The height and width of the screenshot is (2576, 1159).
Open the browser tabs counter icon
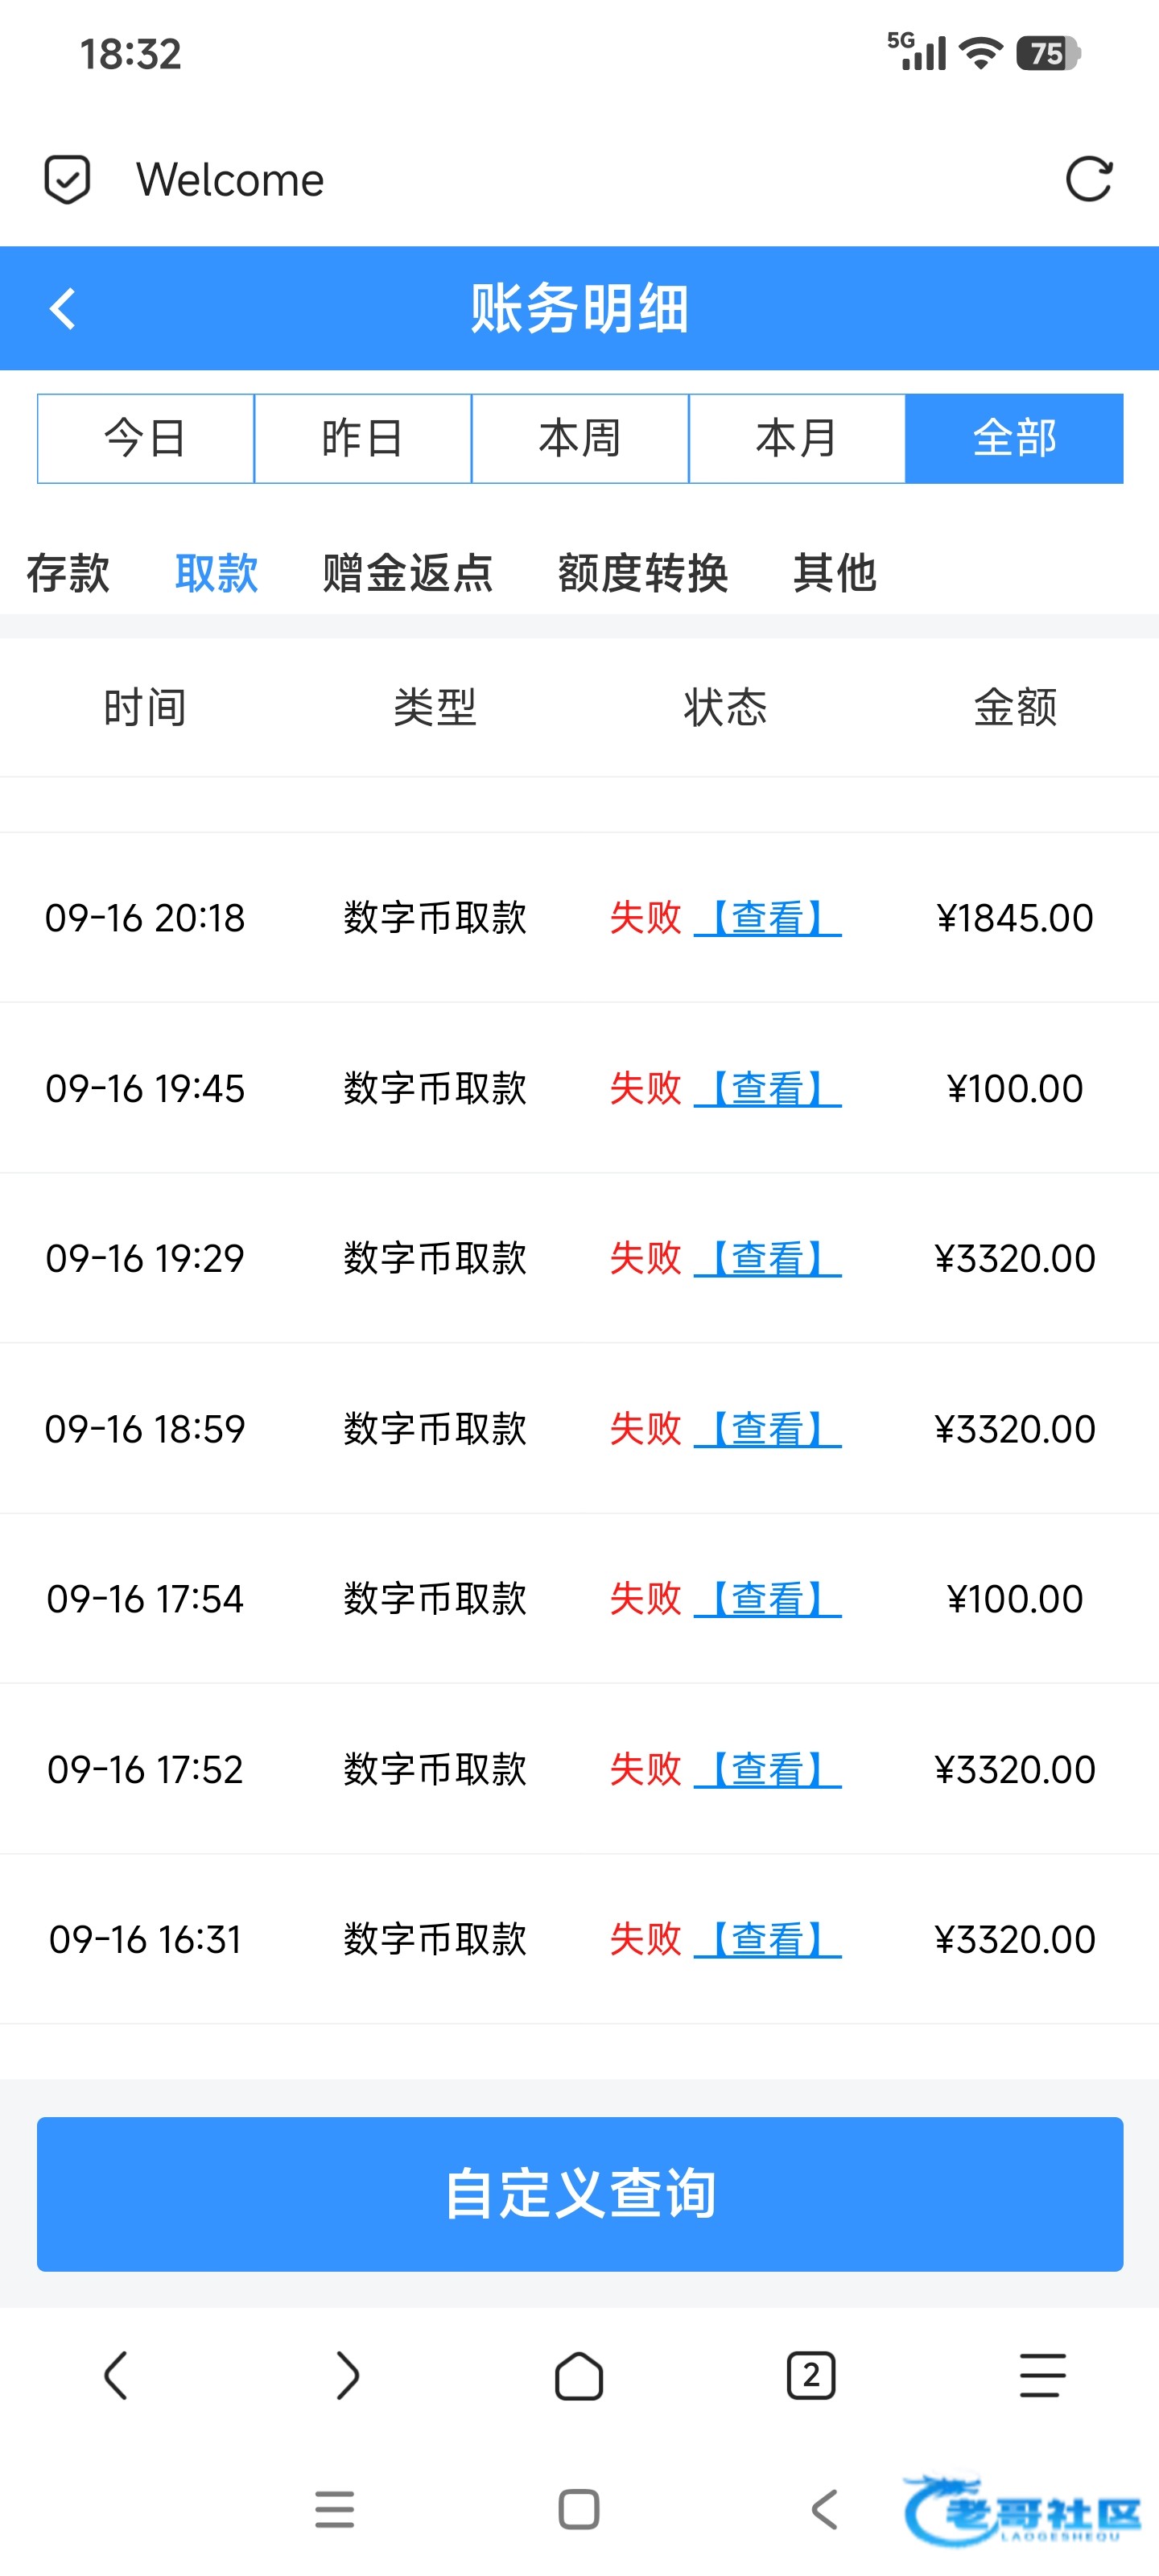click(810, 2375)
